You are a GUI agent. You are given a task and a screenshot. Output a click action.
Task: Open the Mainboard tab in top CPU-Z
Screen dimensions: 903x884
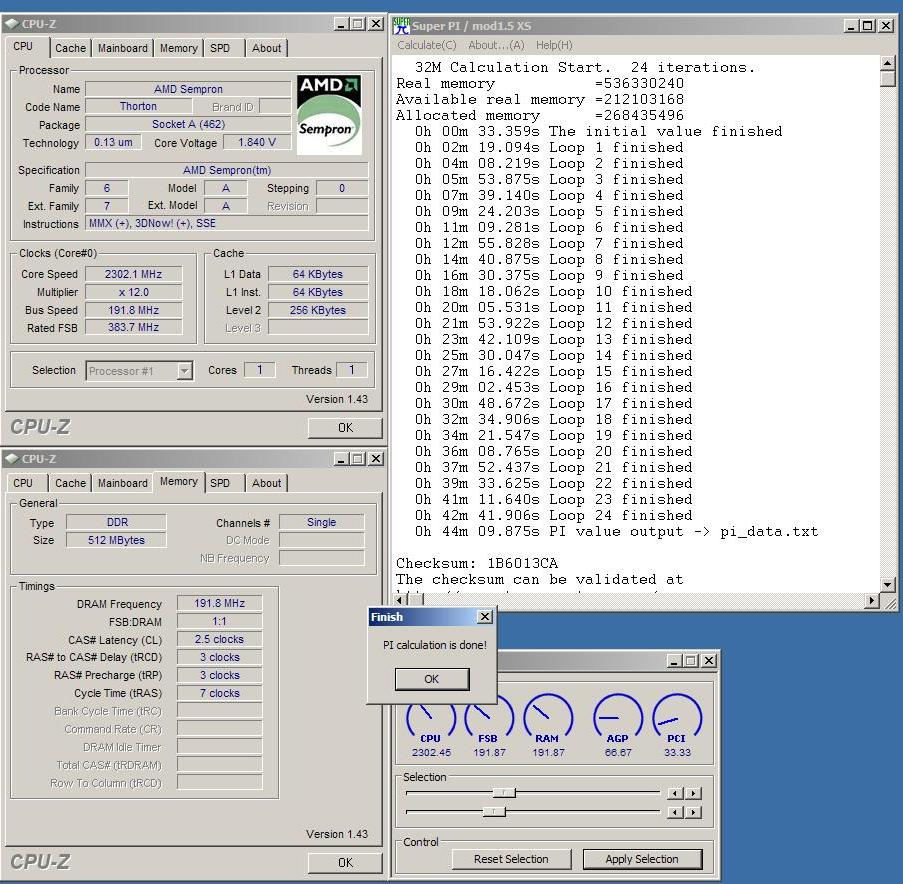click(x=123, y=48)
